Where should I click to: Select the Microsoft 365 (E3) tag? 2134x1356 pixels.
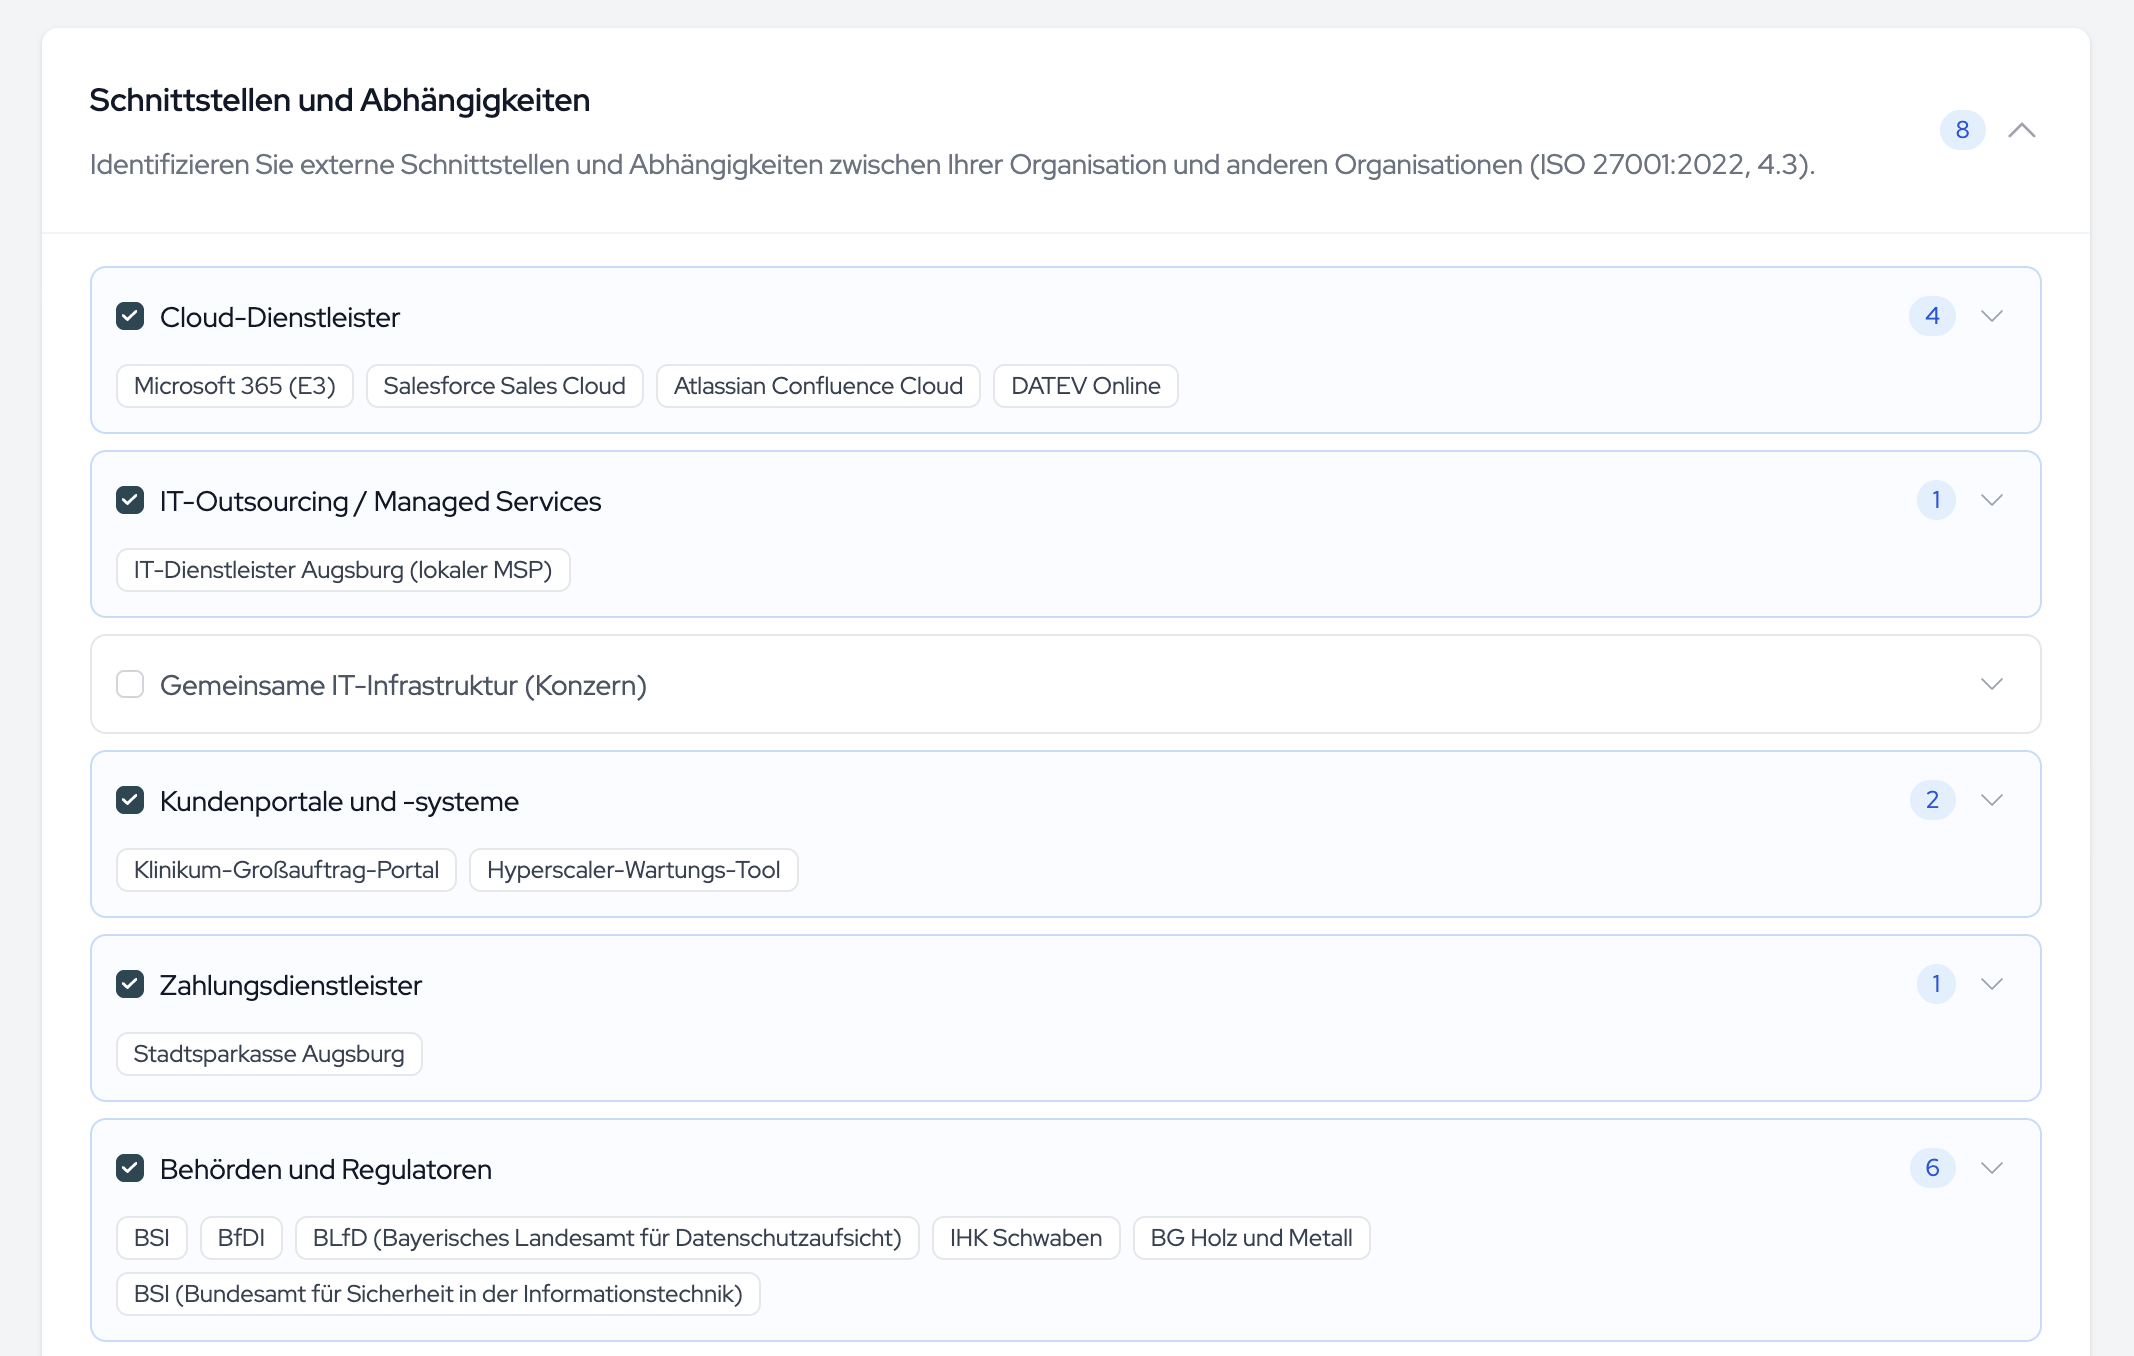[x=235, y=386]
